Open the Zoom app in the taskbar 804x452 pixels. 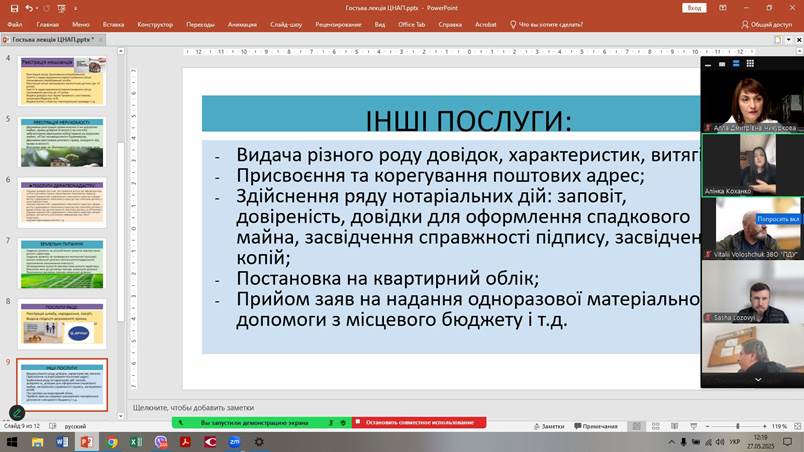(x=234, y=441)
